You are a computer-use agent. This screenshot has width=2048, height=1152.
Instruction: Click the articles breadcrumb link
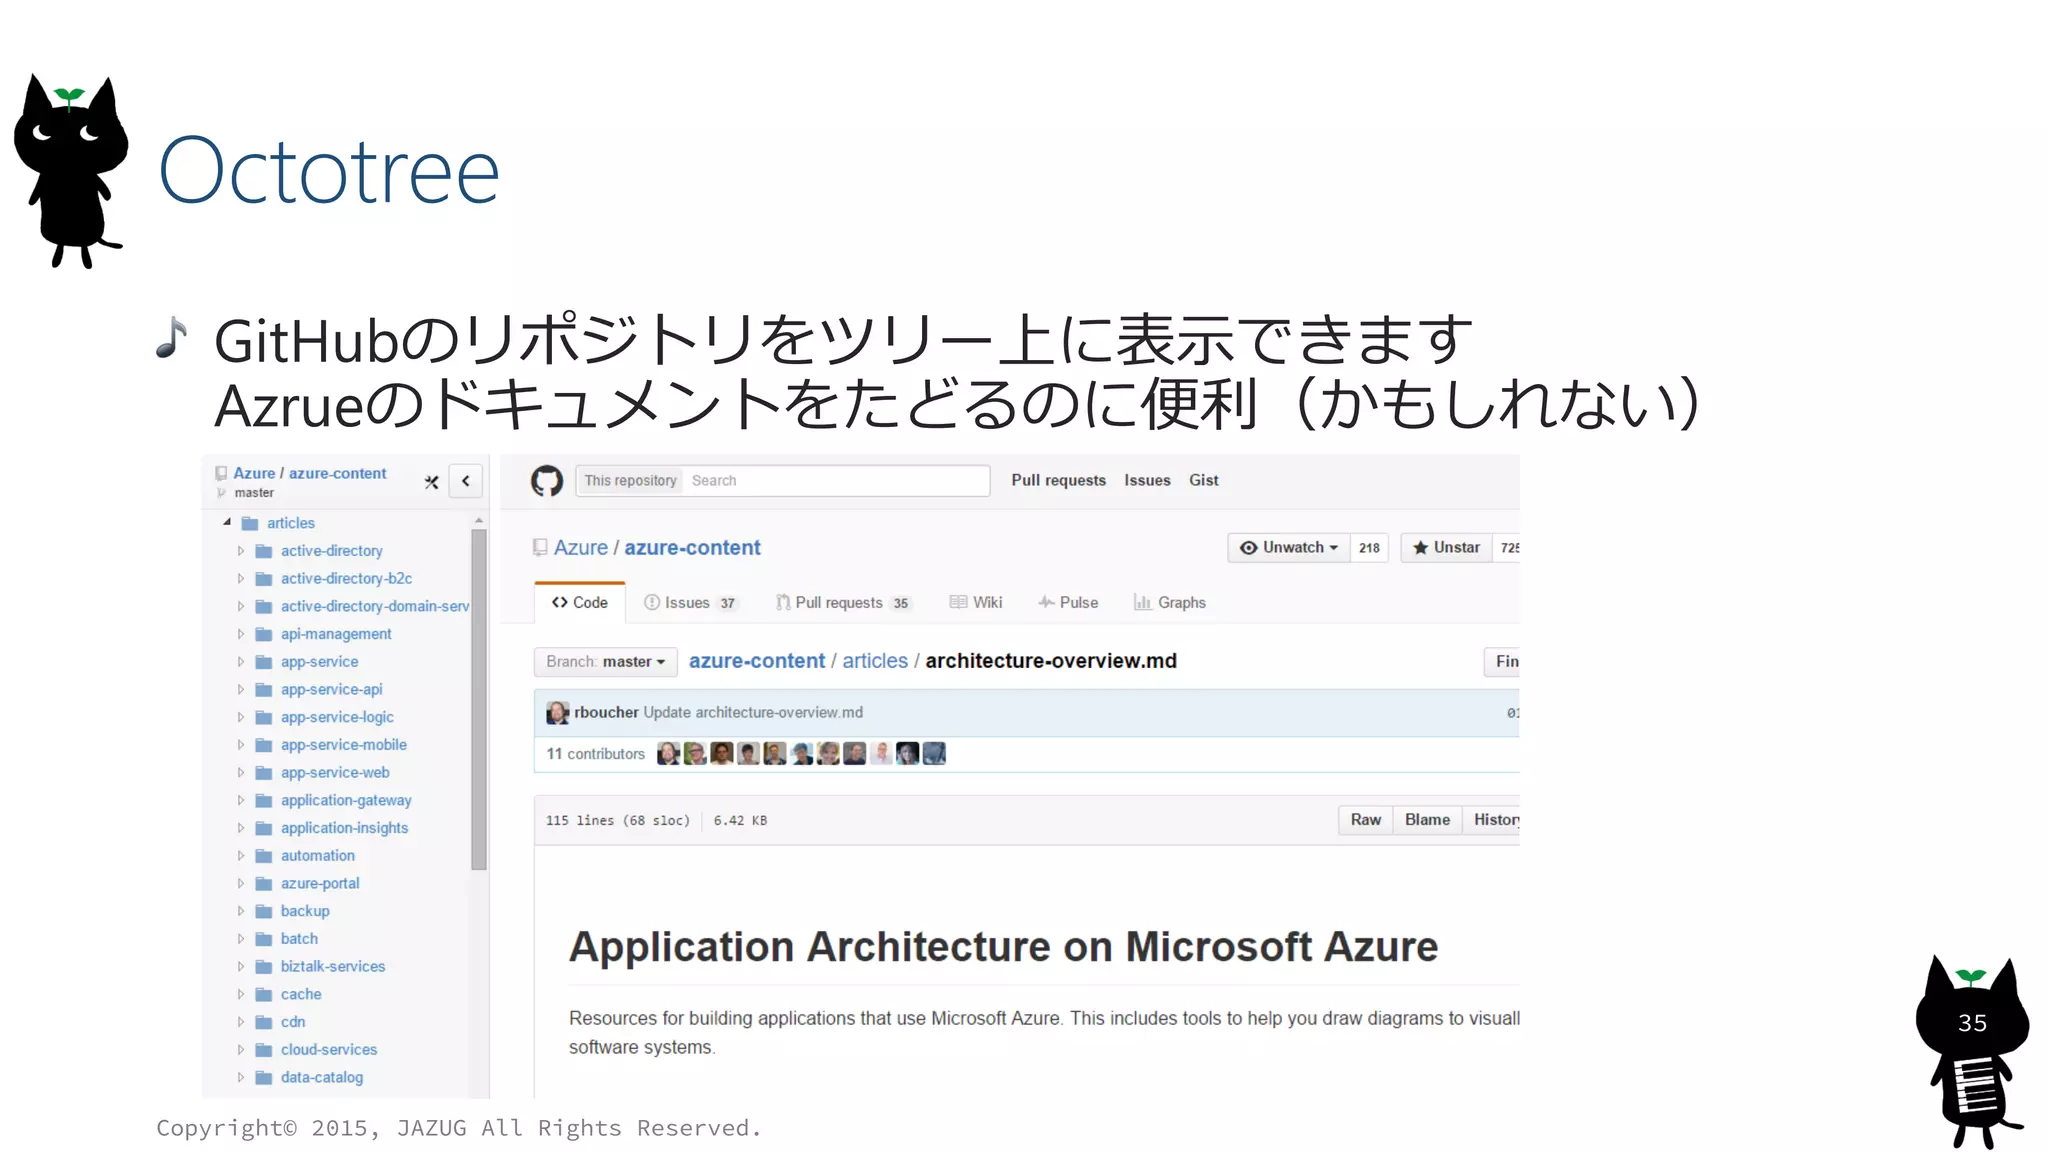click(875, 661)
